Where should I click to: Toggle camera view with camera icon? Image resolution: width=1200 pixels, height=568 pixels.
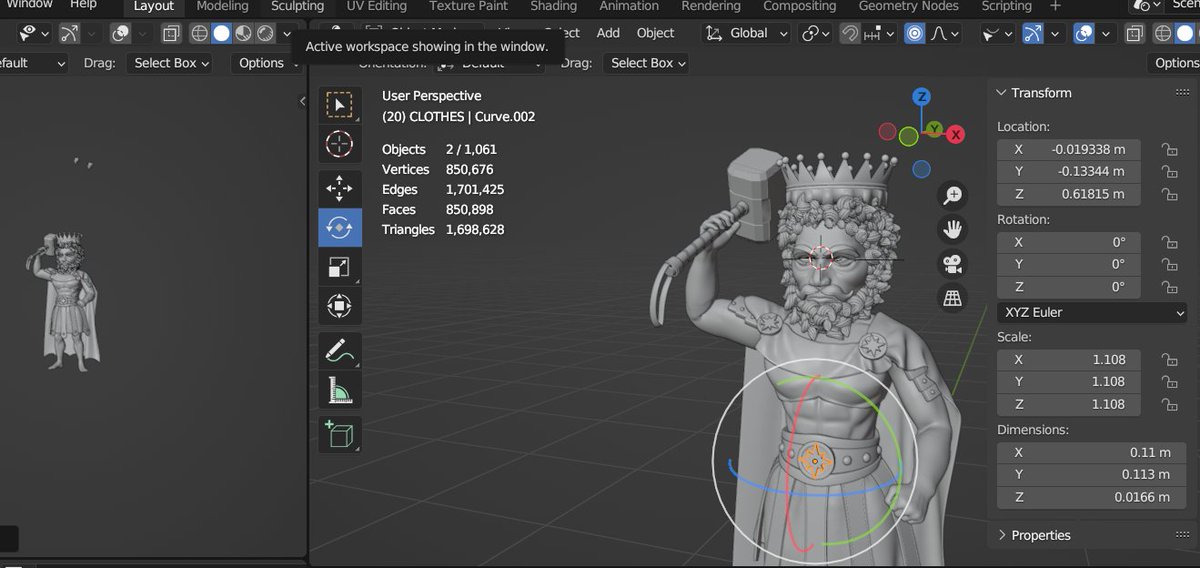pyautogui.click(x=953, y=263)
